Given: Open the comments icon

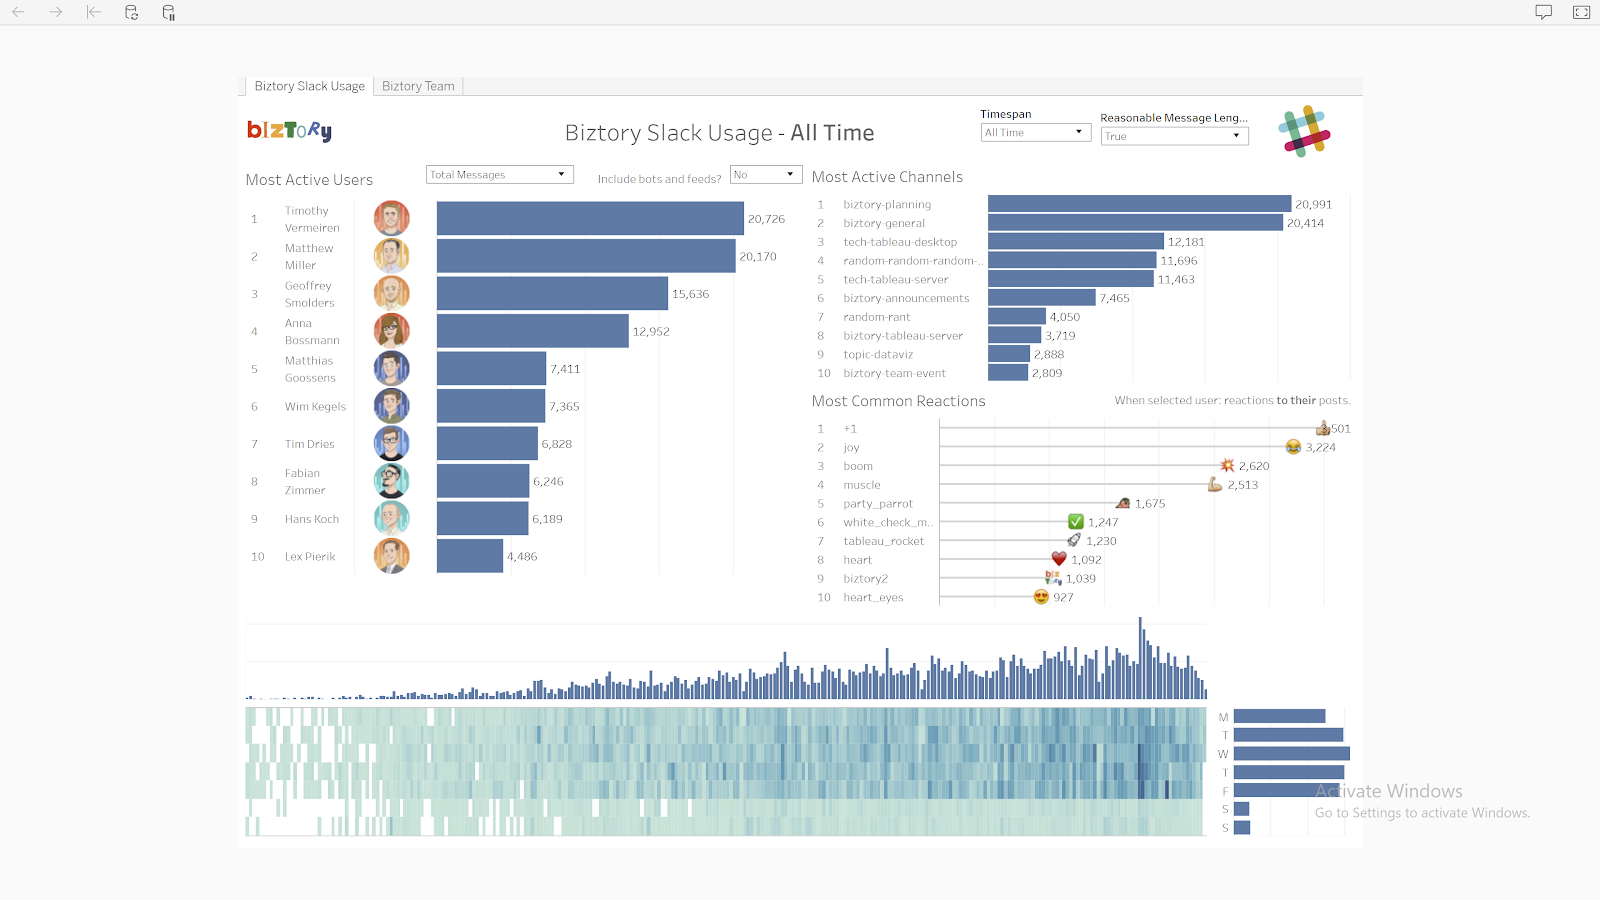Looking at the screenshot, I should [x=1544, y=12].
